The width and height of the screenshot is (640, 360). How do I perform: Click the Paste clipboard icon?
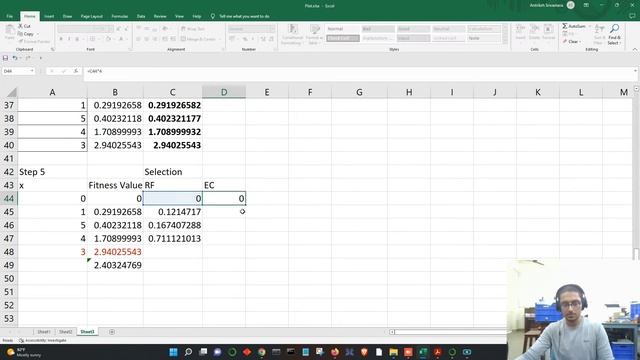point(10,31)
